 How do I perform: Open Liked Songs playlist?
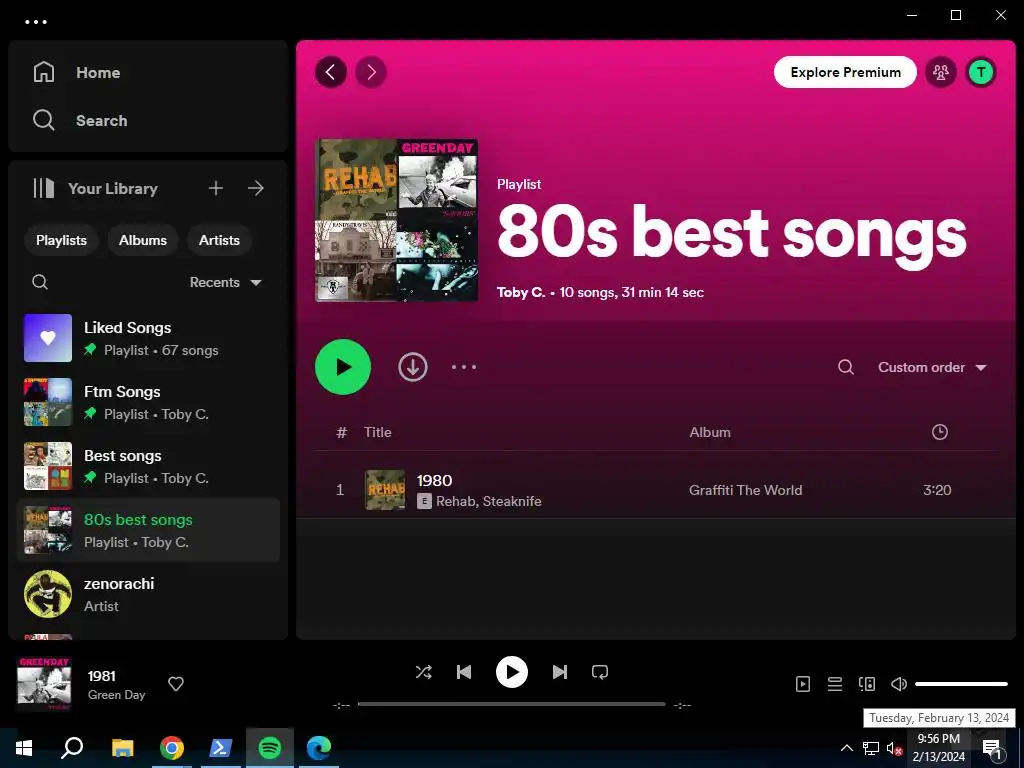(x=148, y=338)
